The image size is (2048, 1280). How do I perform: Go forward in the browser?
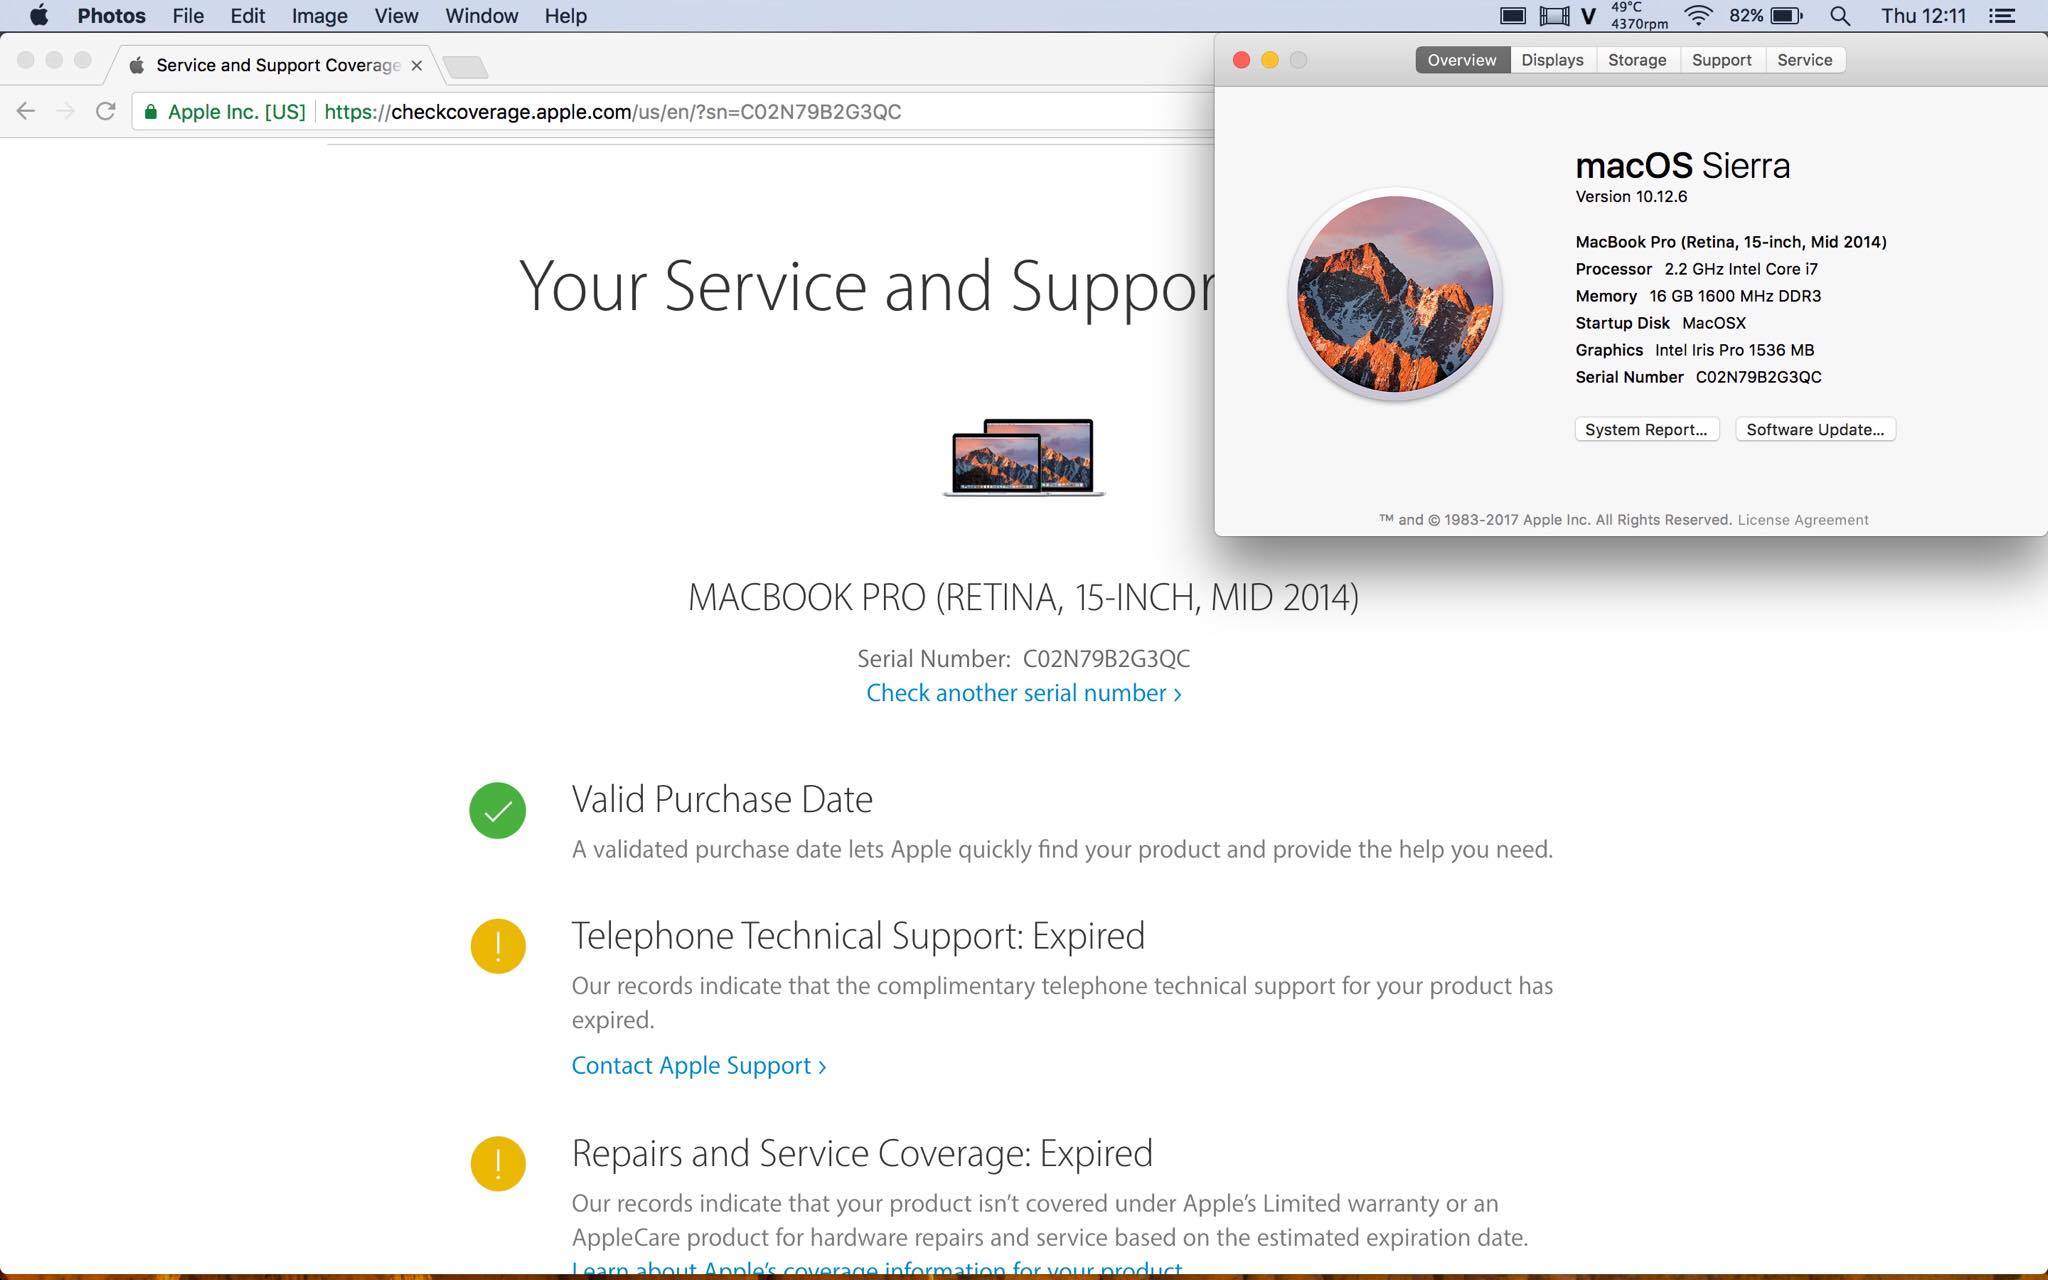click(66, 111)
